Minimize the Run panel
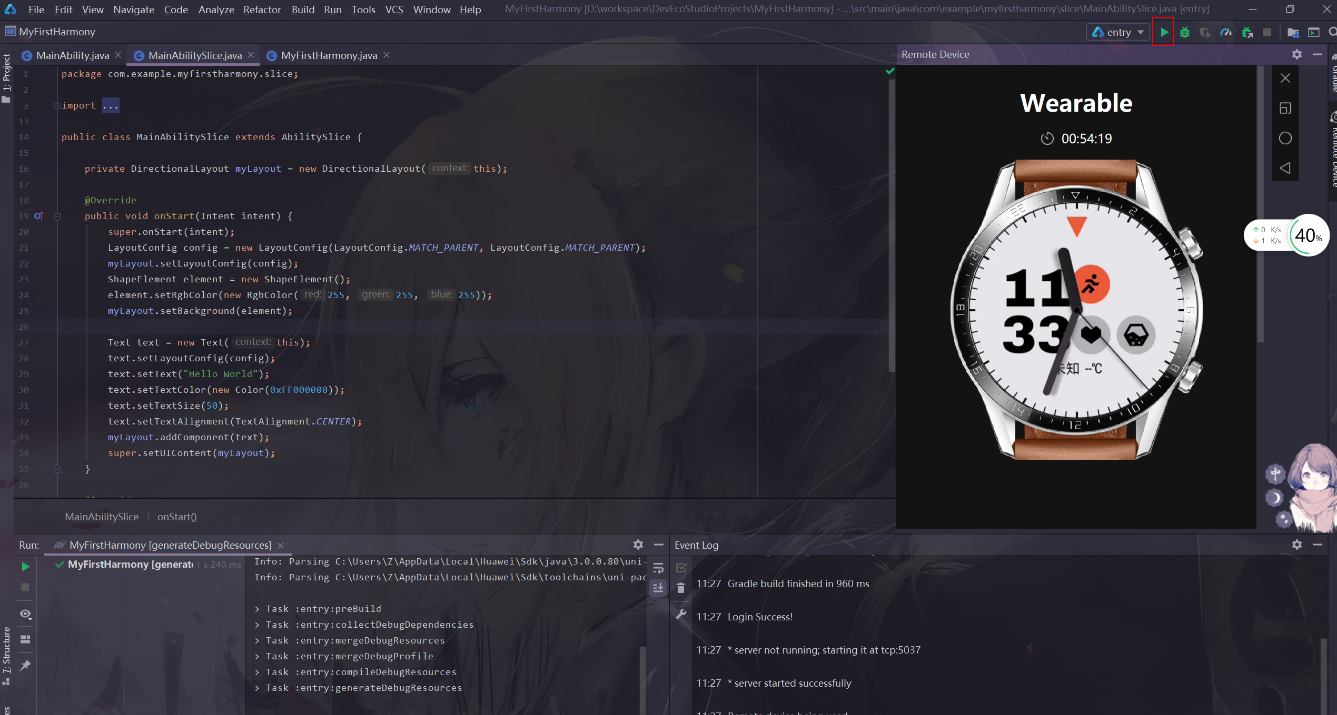This screenshot has width=1337, height=715. coord(658,545)
